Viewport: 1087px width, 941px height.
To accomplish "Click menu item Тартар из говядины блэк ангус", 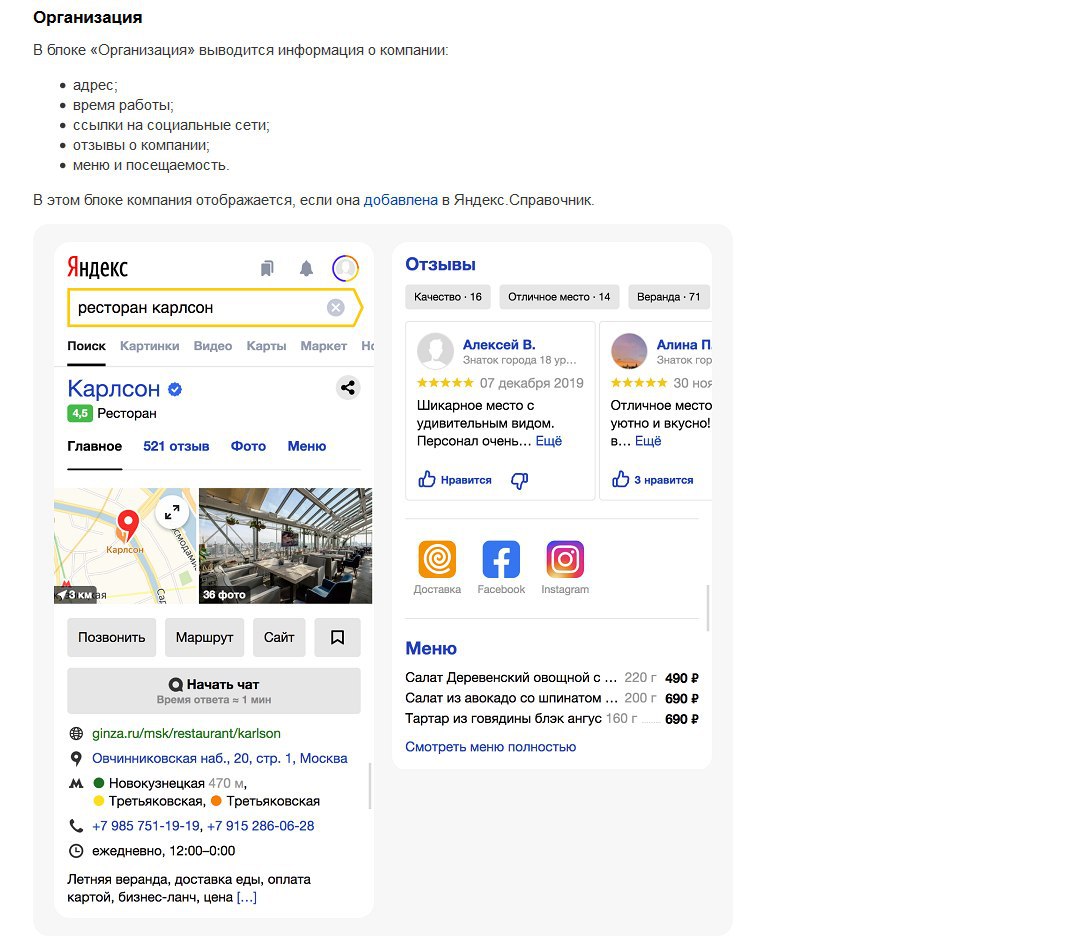I will pos(552,719).
